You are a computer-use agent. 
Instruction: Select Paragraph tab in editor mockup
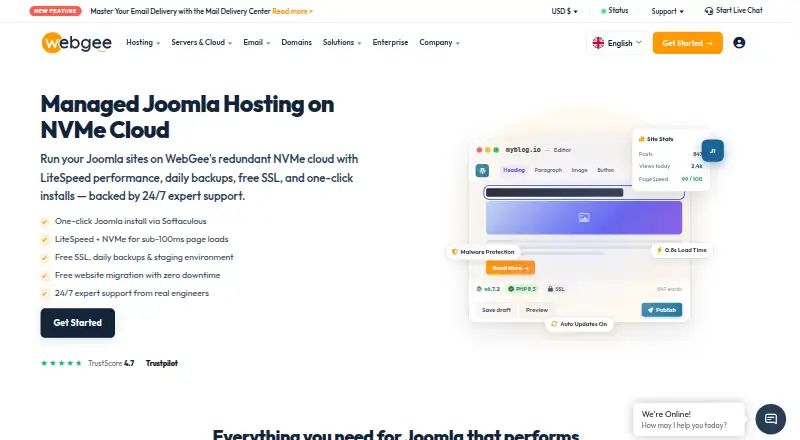coord(548,170)
